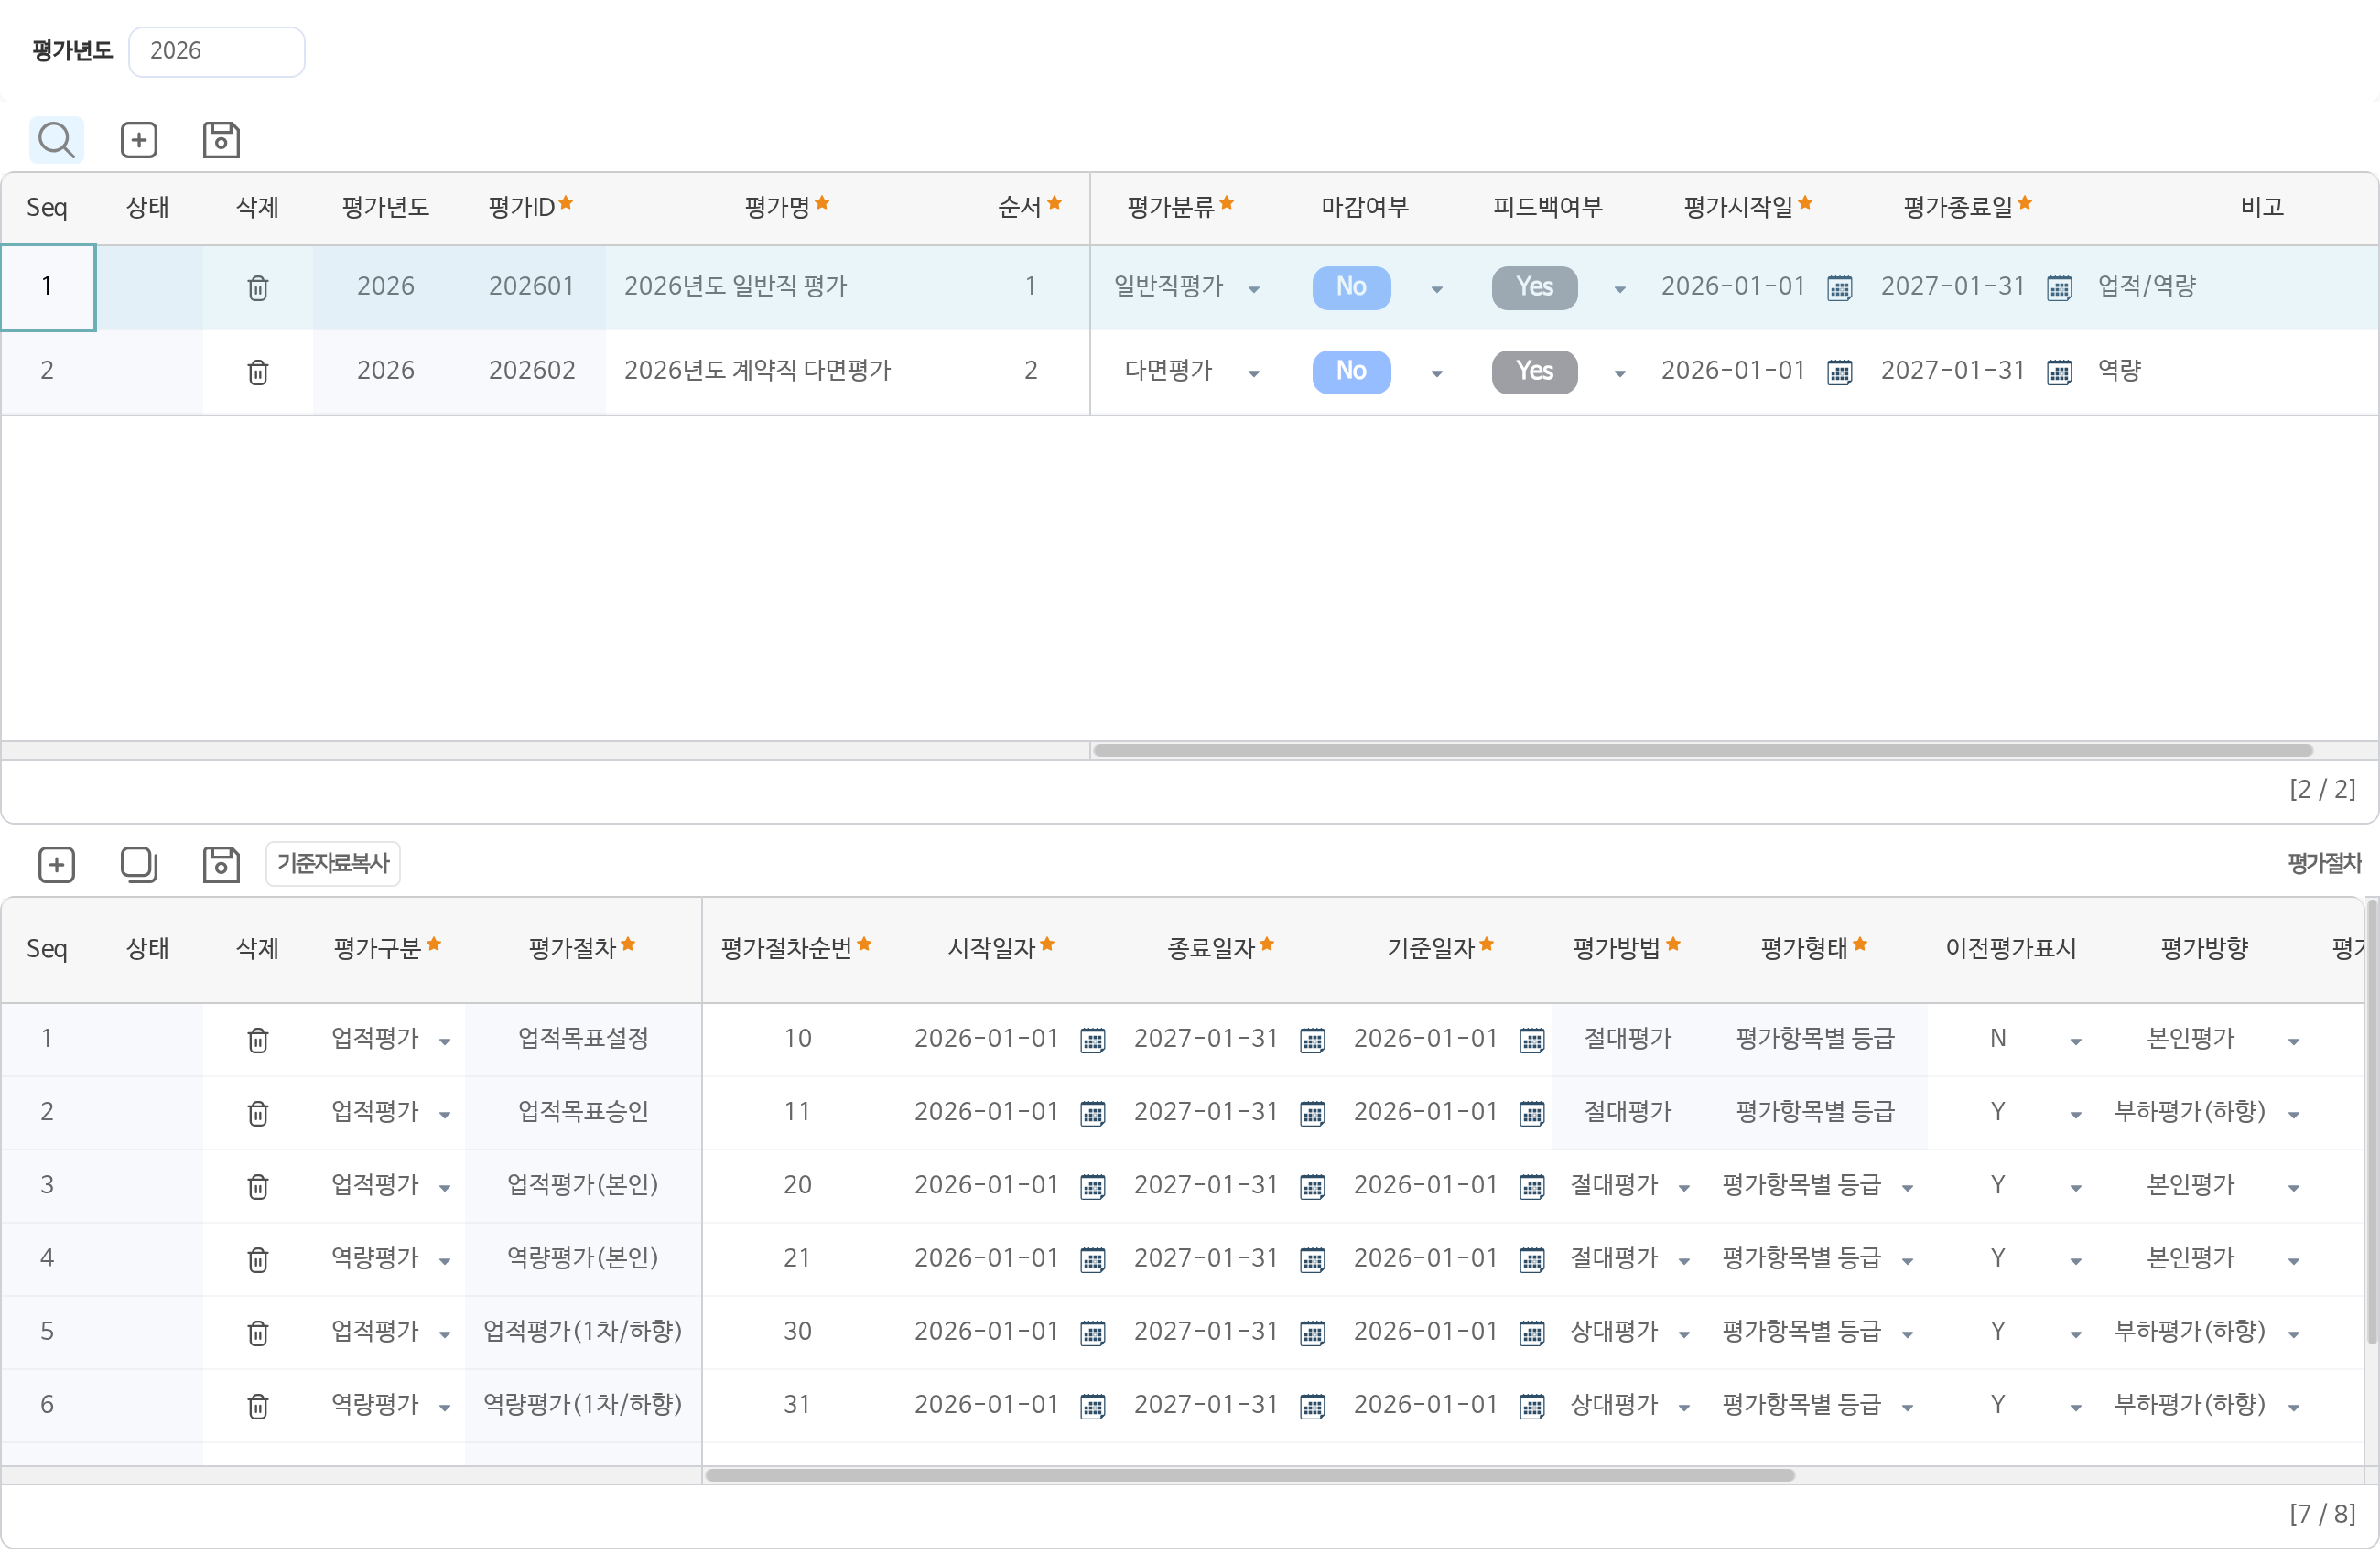
Task: Delete the 2026년도 계약직 다면평가 row via trash icon
Action: click(258, 372)
